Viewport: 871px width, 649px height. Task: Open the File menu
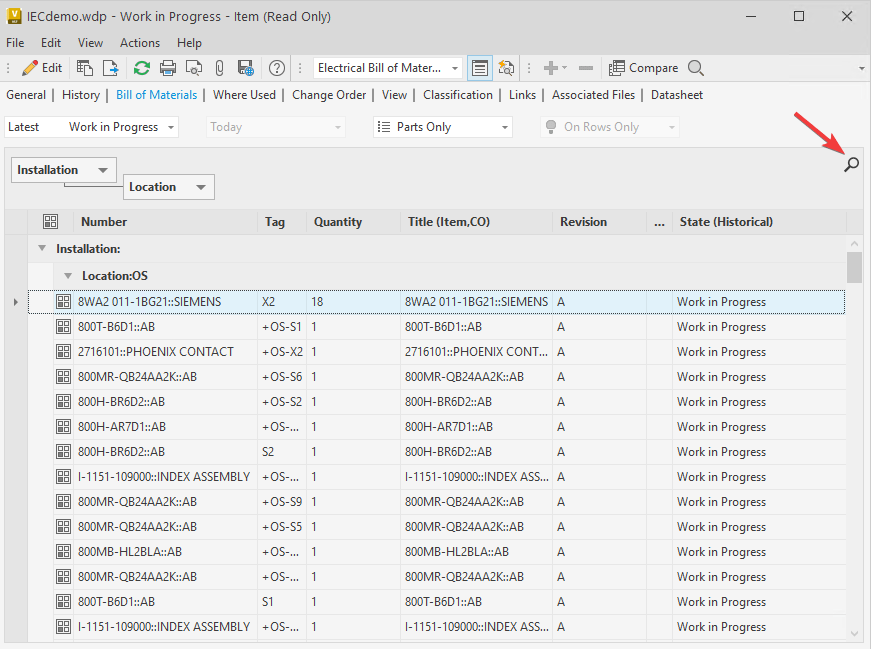15,43
